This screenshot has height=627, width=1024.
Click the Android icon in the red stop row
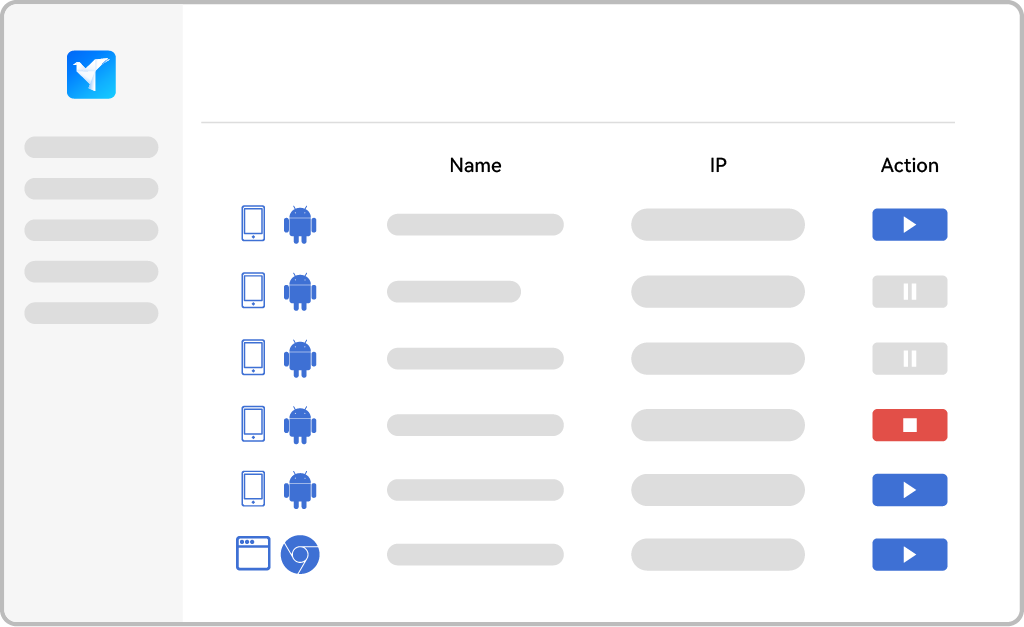300,425
